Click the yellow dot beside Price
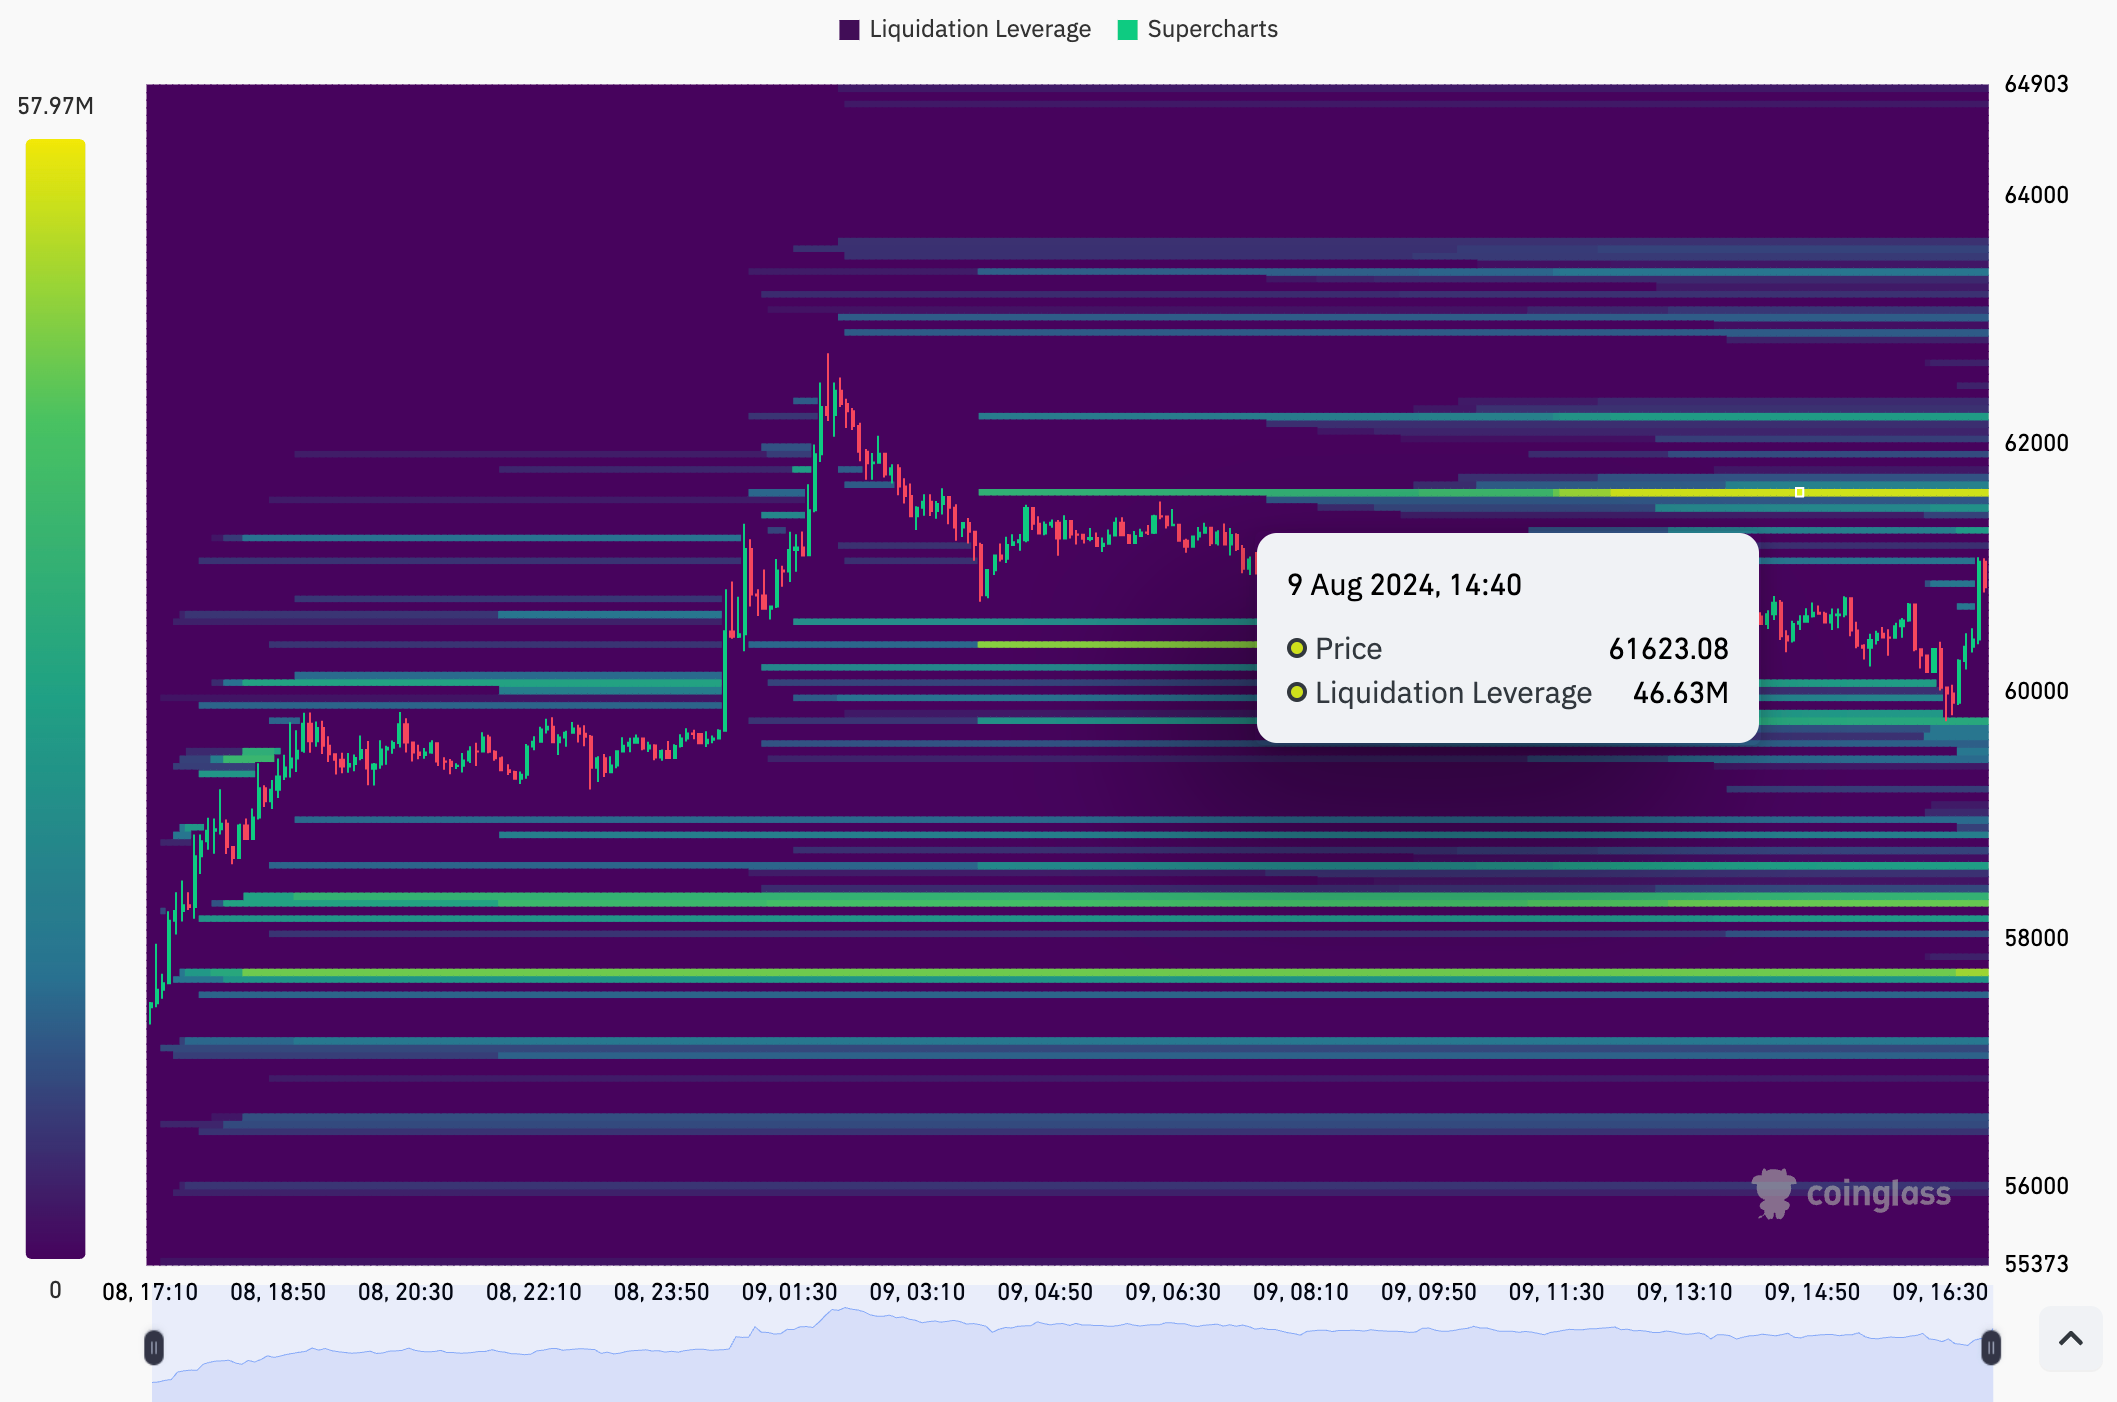Screen dimensions: 2117x1402 click(1297, 648)
